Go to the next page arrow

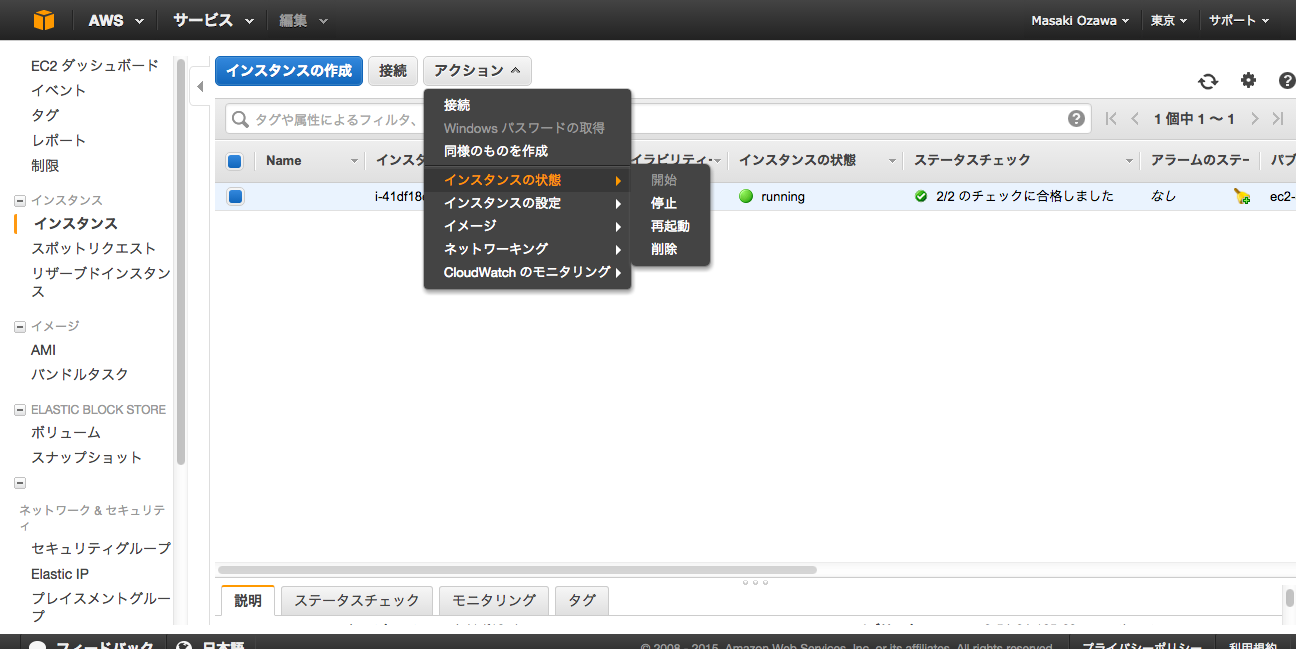(x=1254, y=119)
